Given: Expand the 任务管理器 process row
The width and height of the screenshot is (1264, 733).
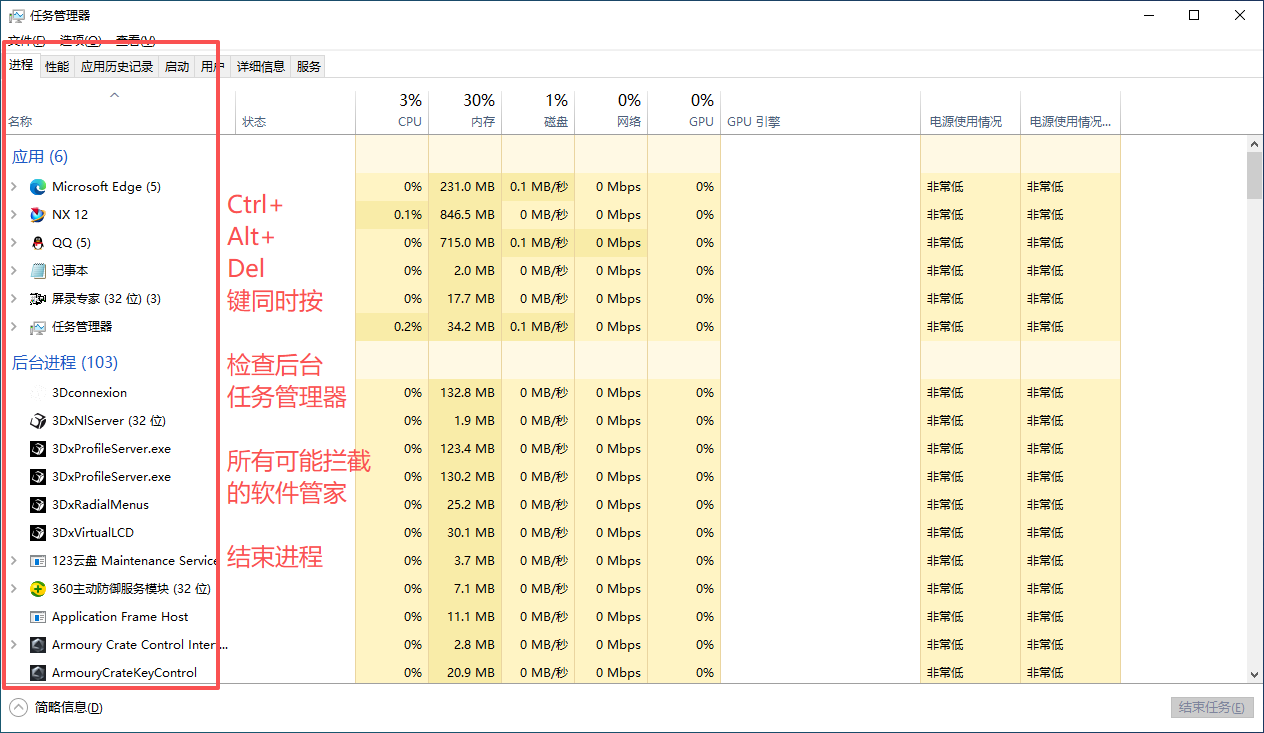Looking at the screenshot, I should pos(14,327).
